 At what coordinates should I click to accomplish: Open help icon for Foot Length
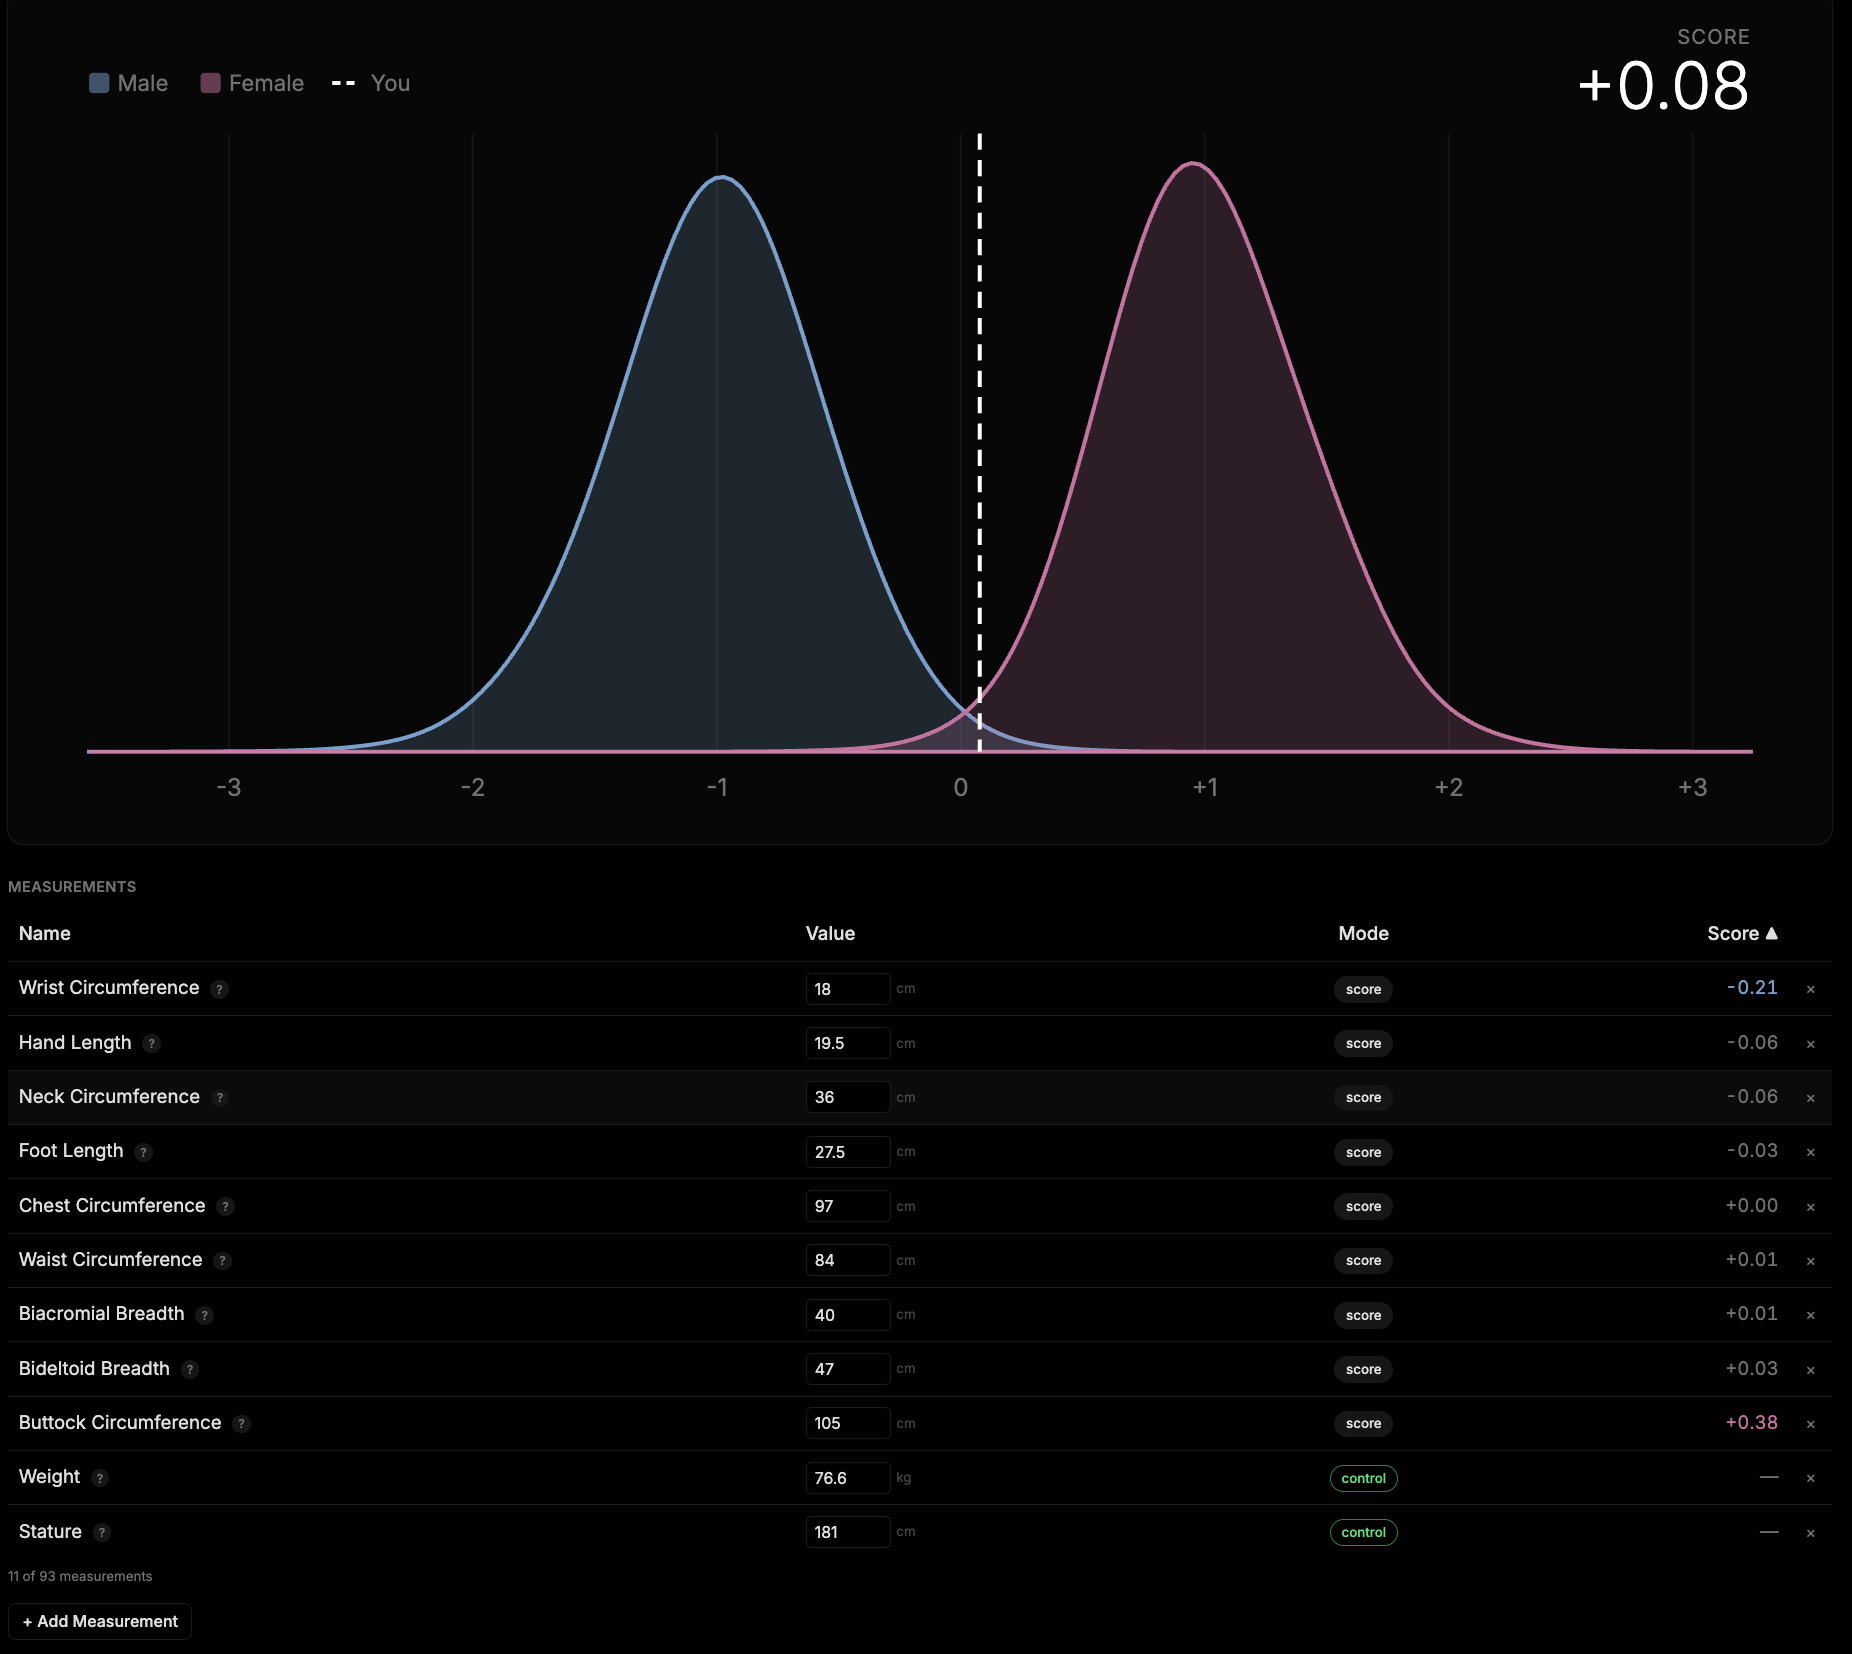click(143, 1152)
